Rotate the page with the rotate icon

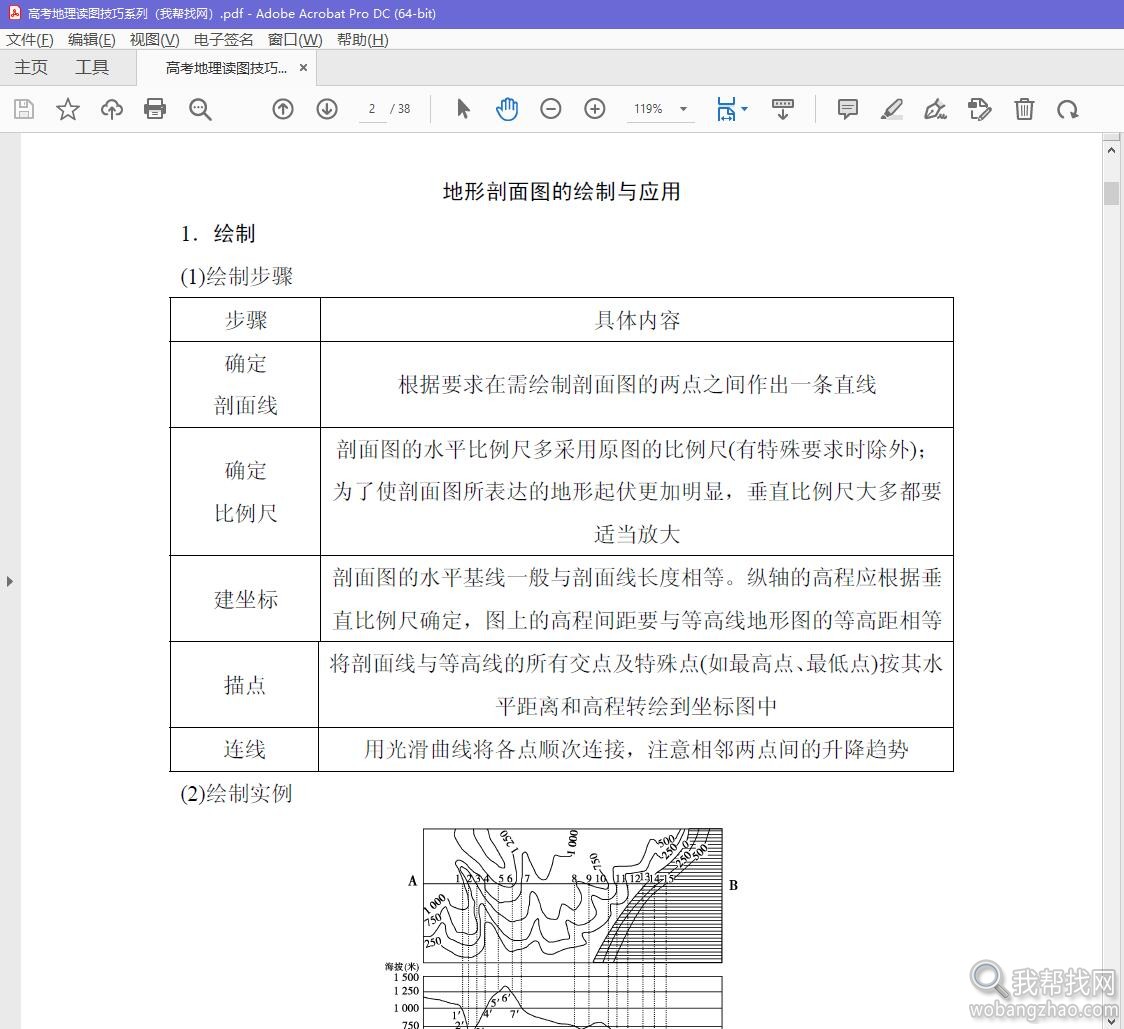click(x=1068, y=109)
